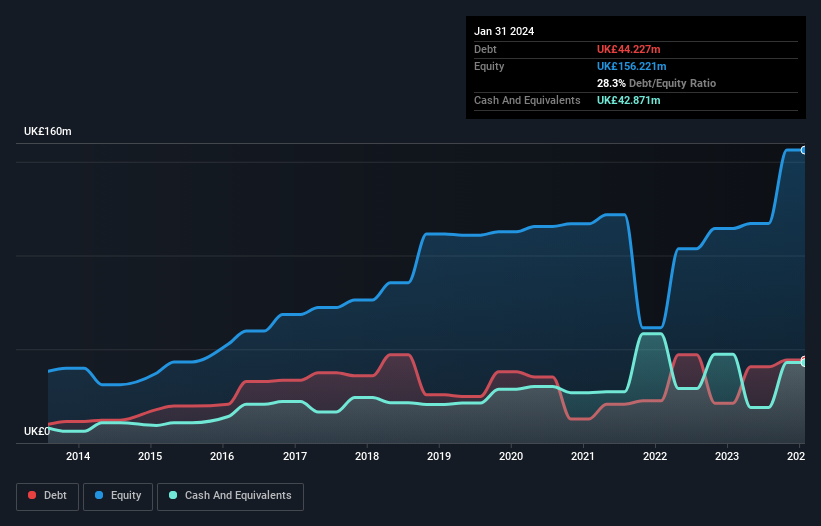Screen dimensions: 821x526
Task: Click the Jan 31 2024 tooltip date
Action: [x=504, y=31]
